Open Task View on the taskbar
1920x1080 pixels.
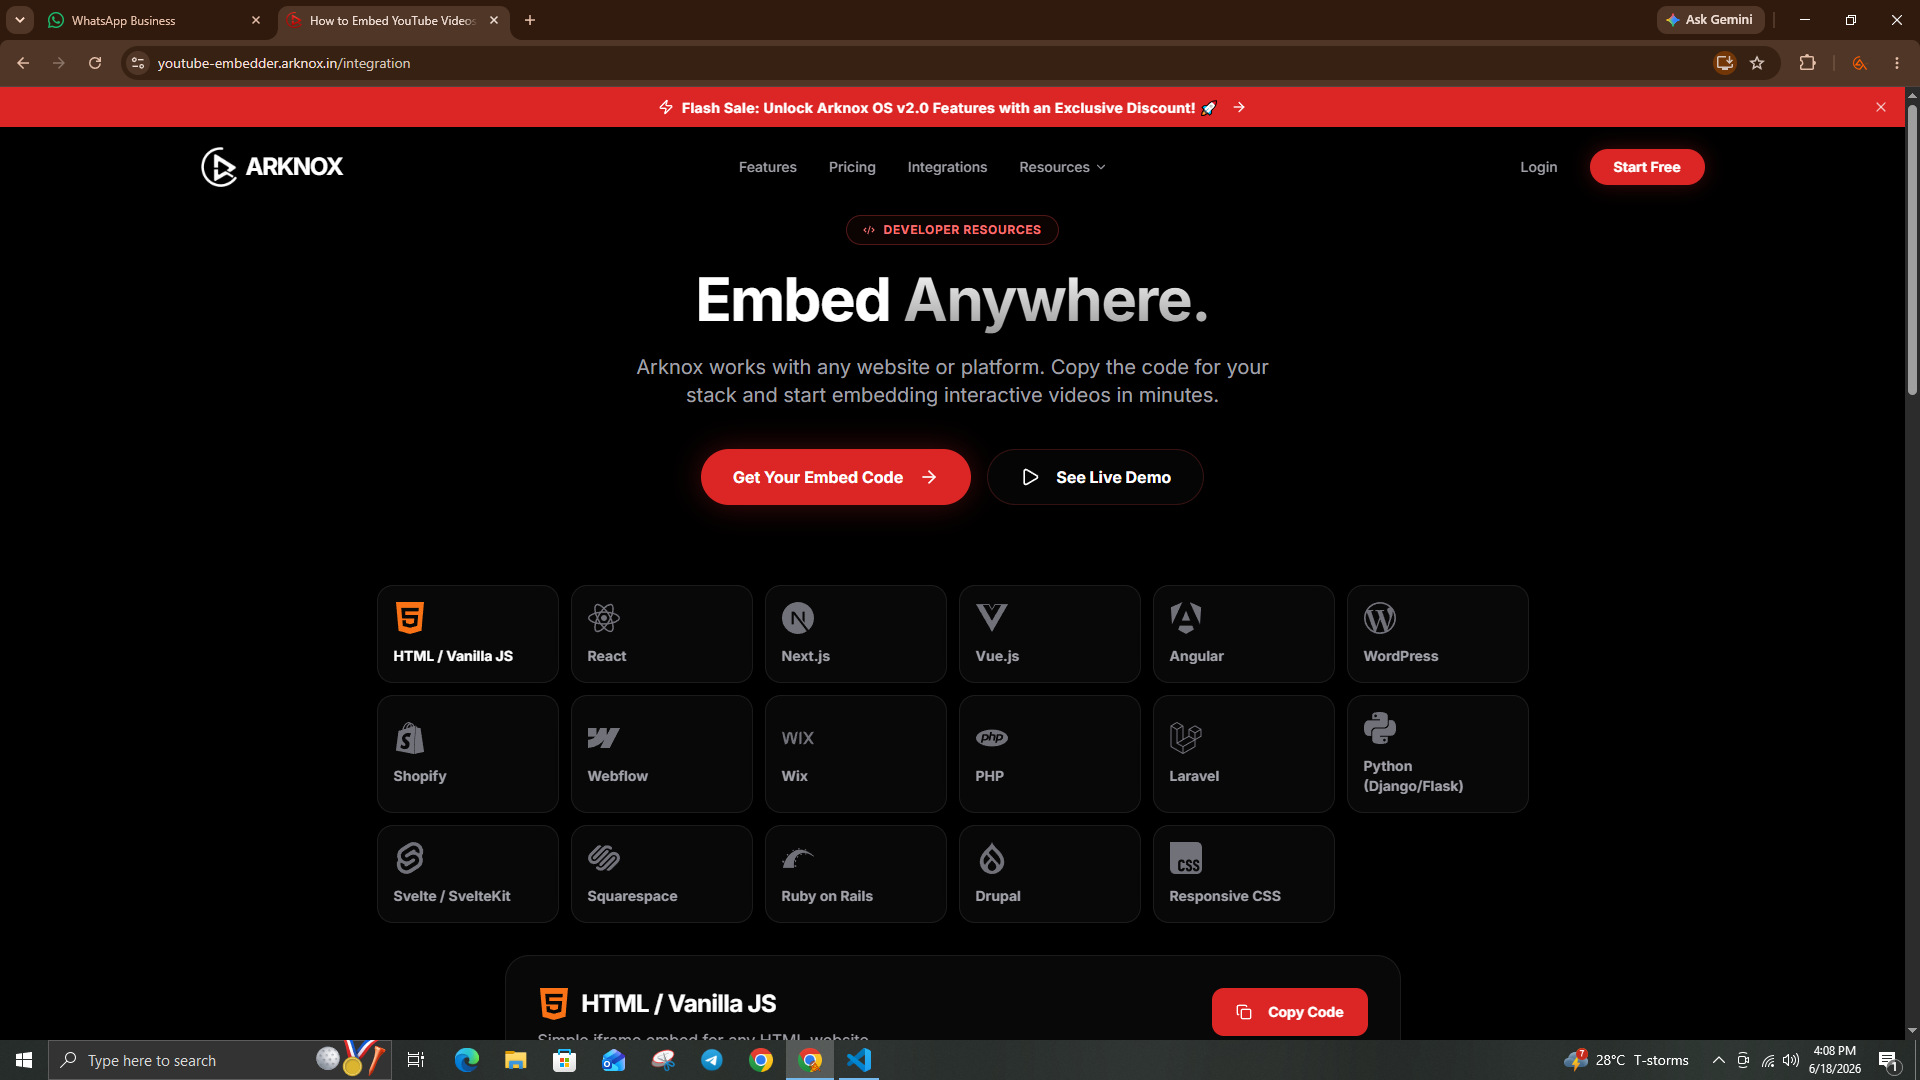[416, 1060]
